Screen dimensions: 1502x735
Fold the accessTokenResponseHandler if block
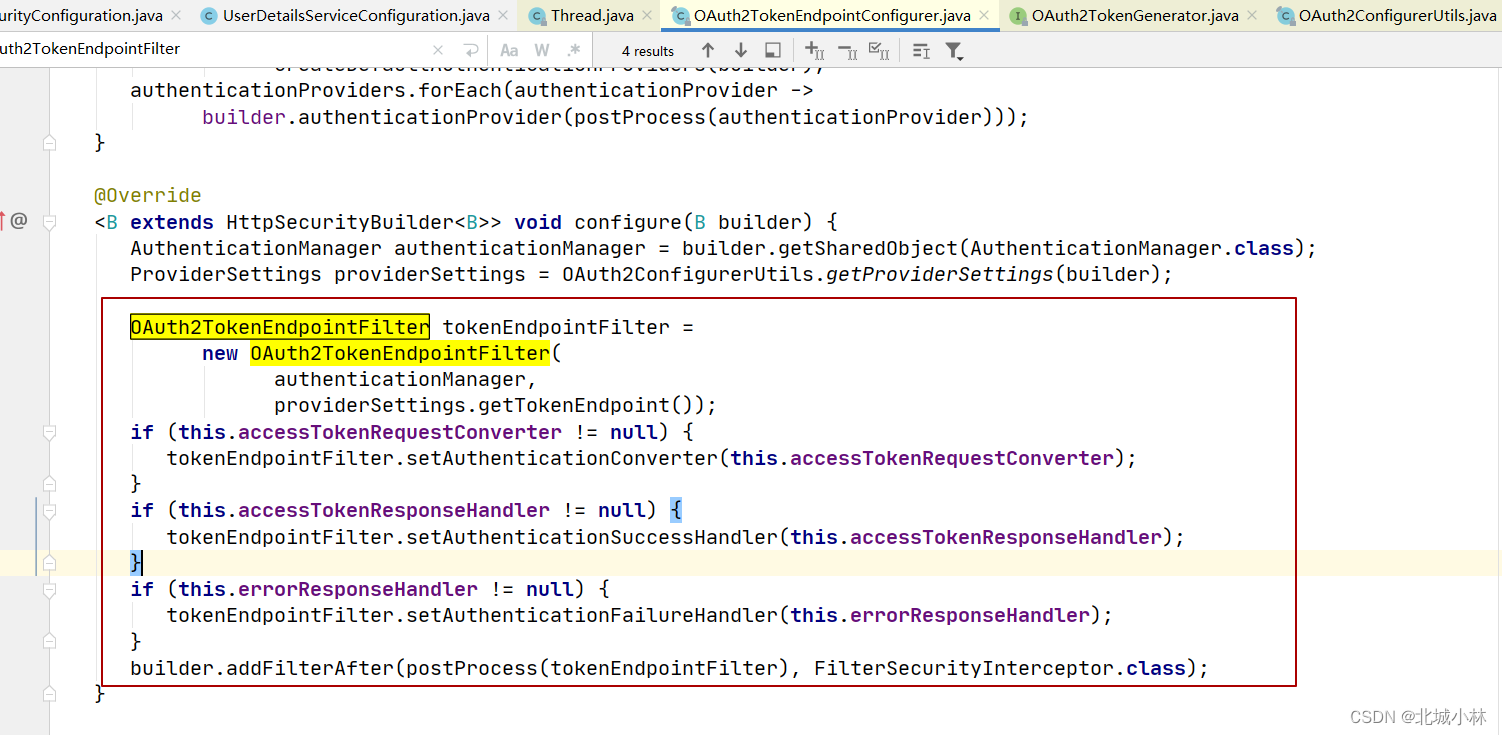click(x=49, y=510)
